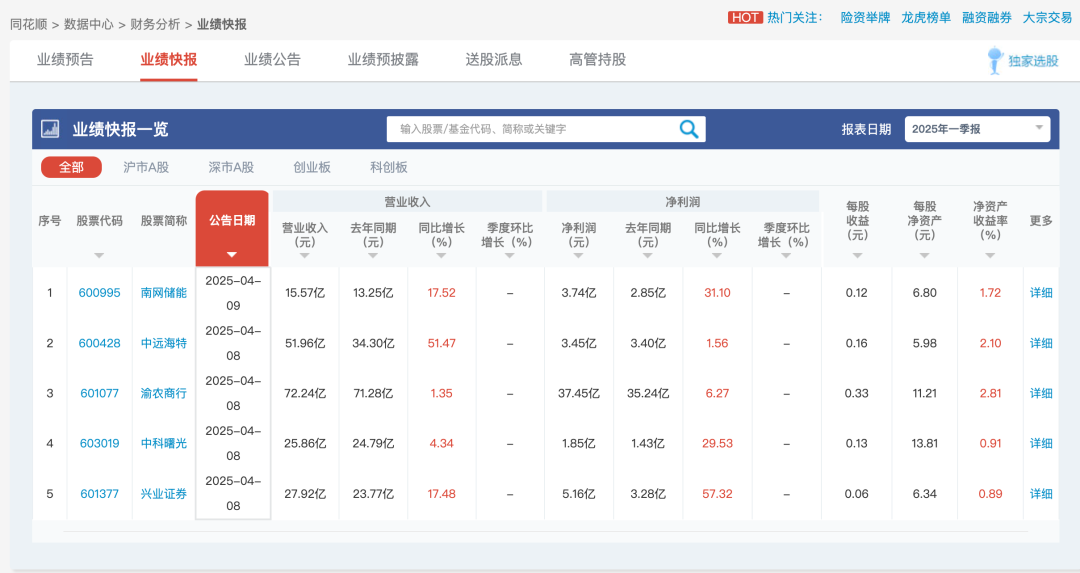Open the 险资举牌 hot link

(x=865, y=17)
